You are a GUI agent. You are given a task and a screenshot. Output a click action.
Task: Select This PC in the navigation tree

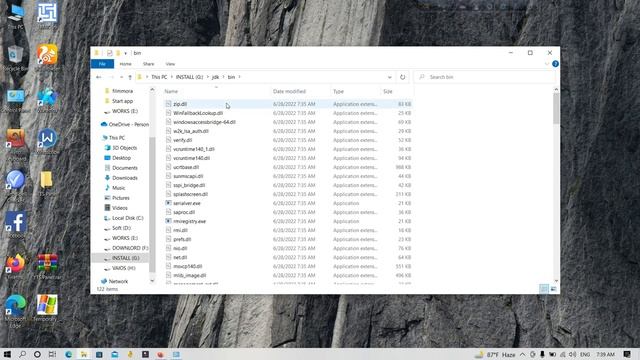click(x=116, y=138)
